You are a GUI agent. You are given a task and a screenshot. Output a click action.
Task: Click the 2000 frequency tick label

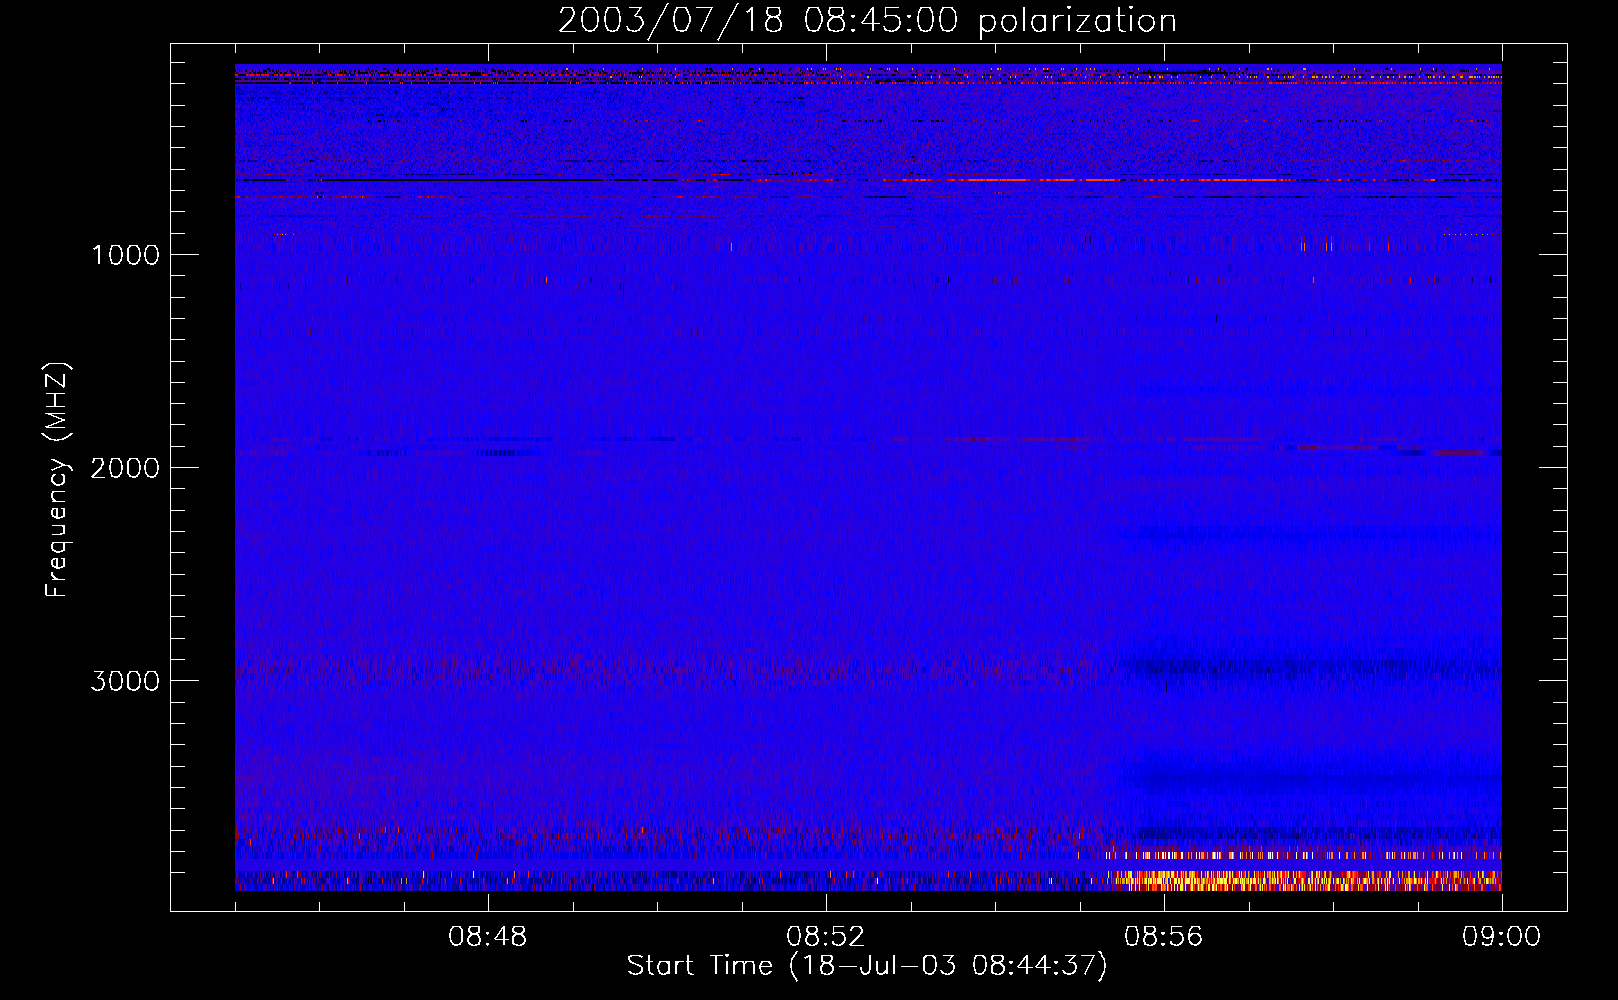(125, 468)
